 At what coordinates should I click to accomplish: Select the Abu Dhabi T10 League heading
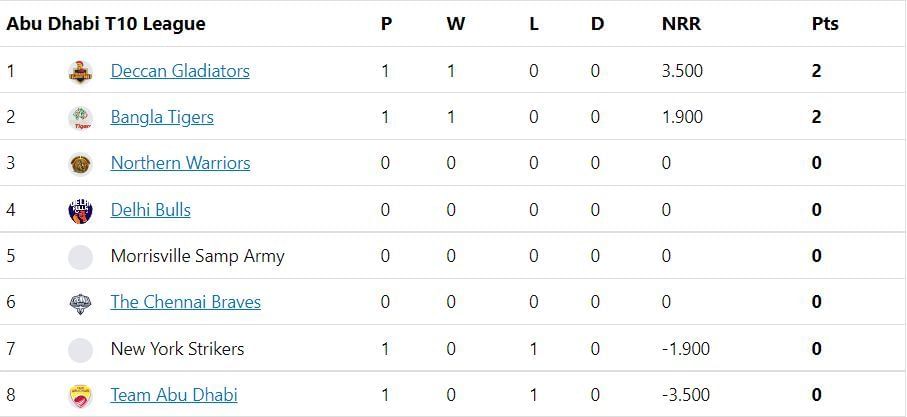click(106, 24)
